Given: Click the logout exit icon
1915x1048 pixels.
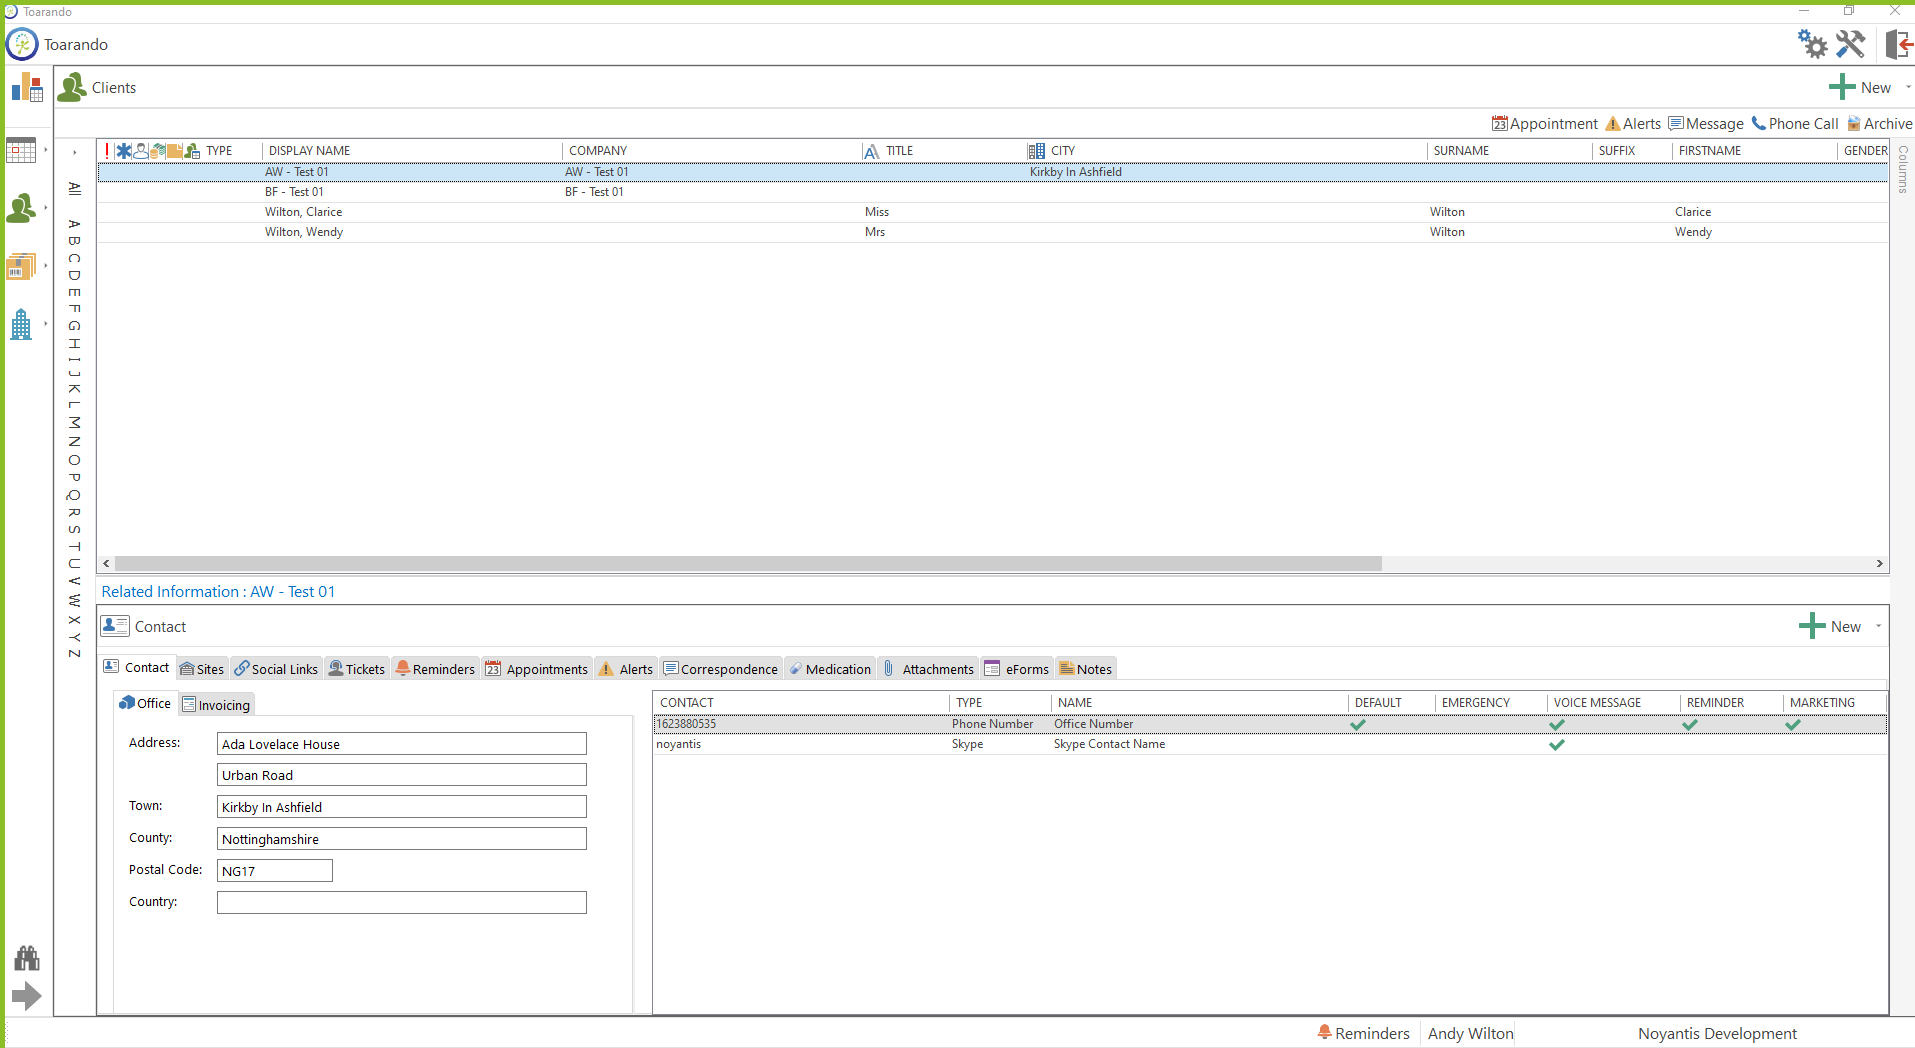Looking at the screenshot, I should 1898,44.
